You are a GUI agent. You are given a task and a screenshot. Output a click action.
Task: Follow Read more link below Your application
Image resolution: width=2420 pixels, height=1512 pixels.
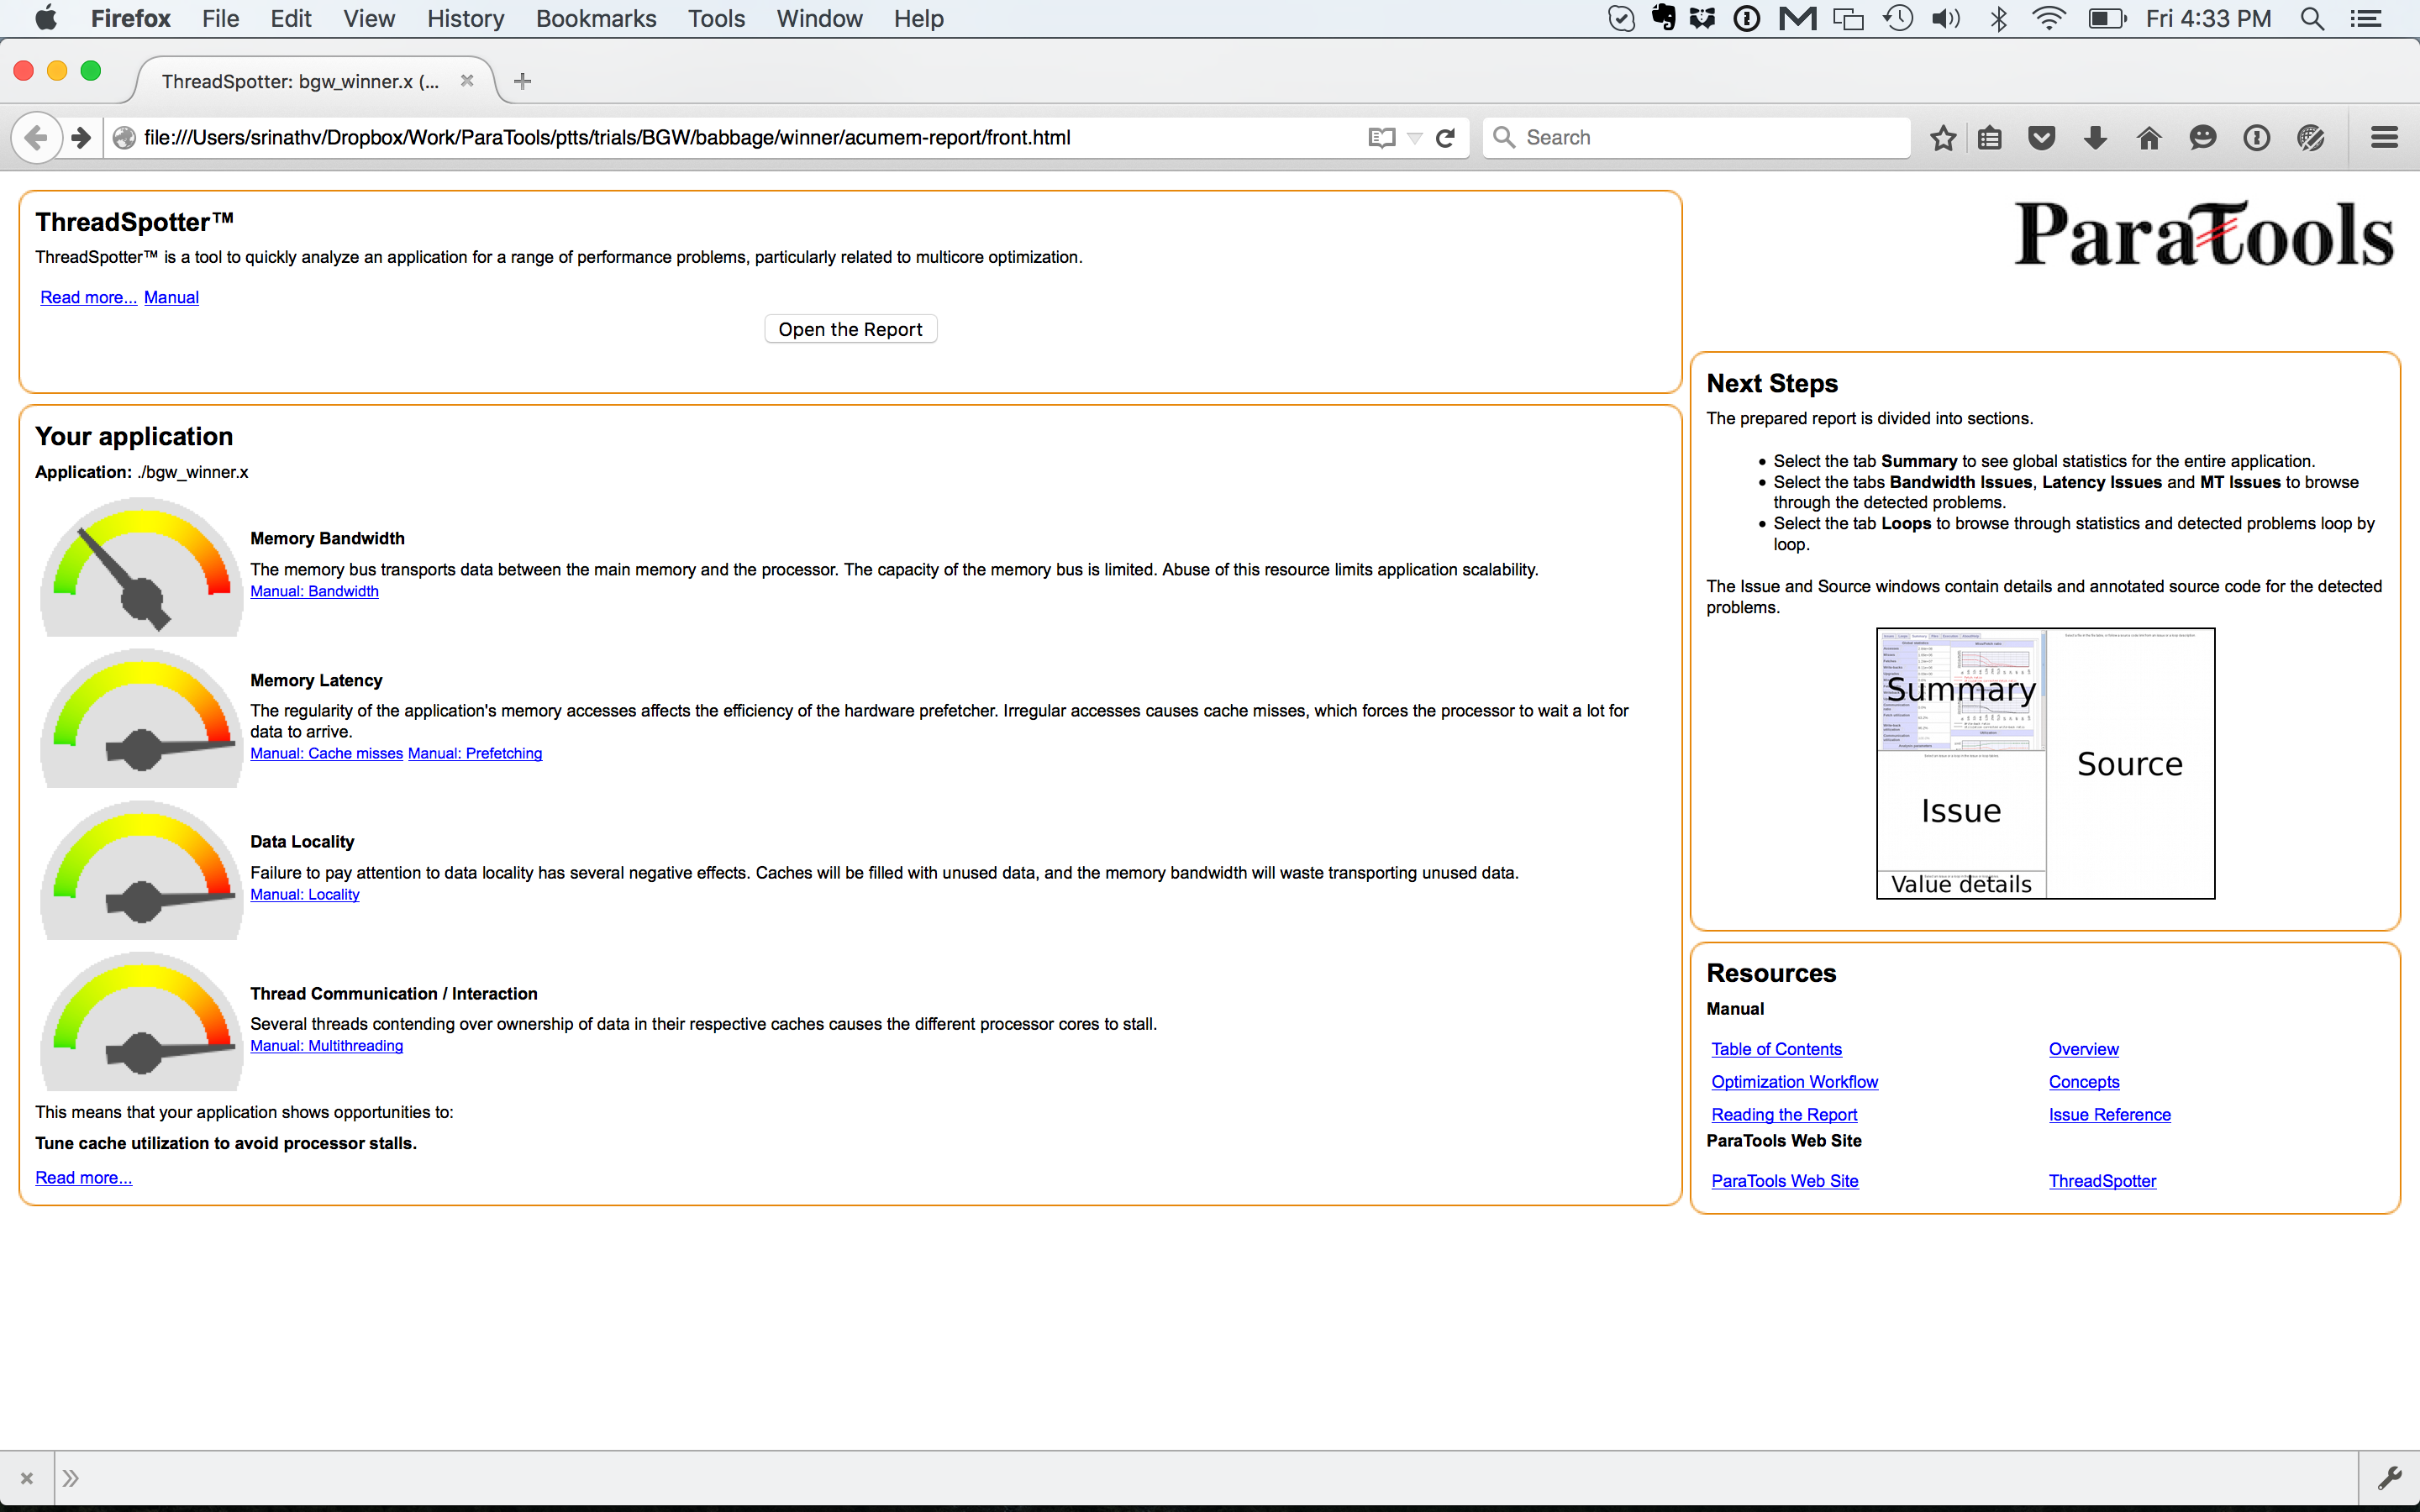(x=83, y=1177)
